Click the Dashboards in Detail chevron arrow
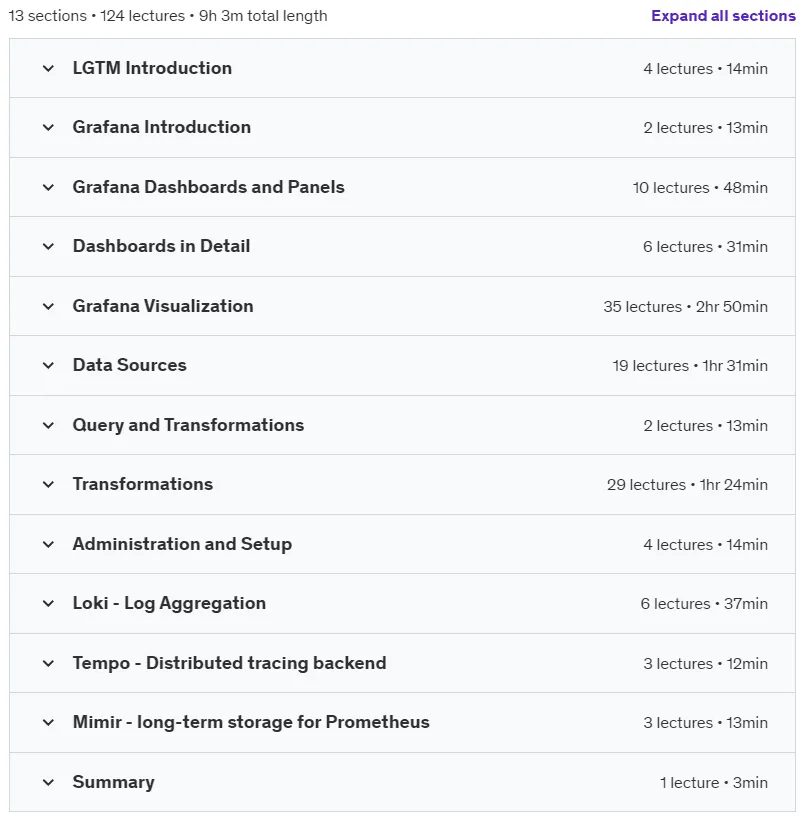 [48, 247]
